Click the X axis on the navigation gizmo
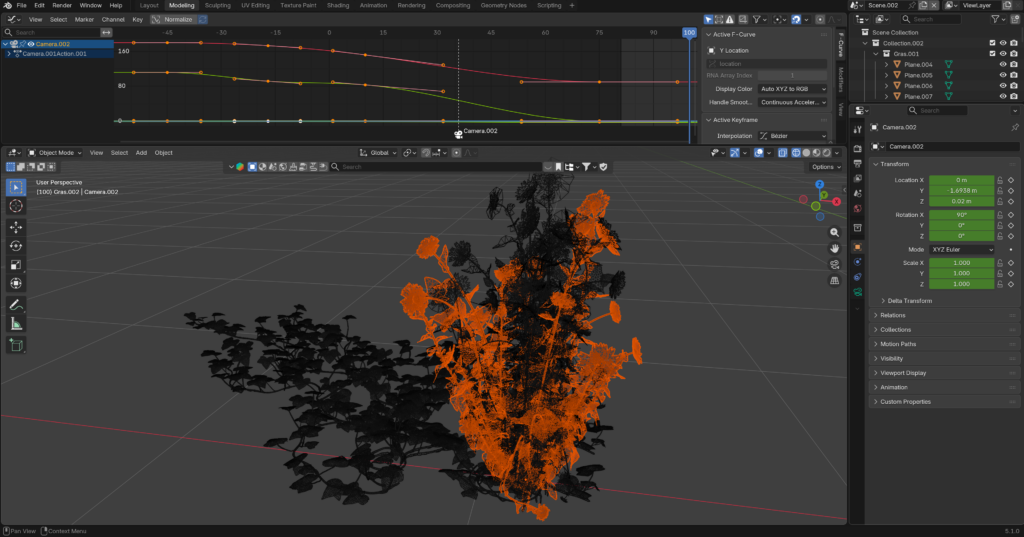This screenshot has height=537, width=1024. (836, 202)
